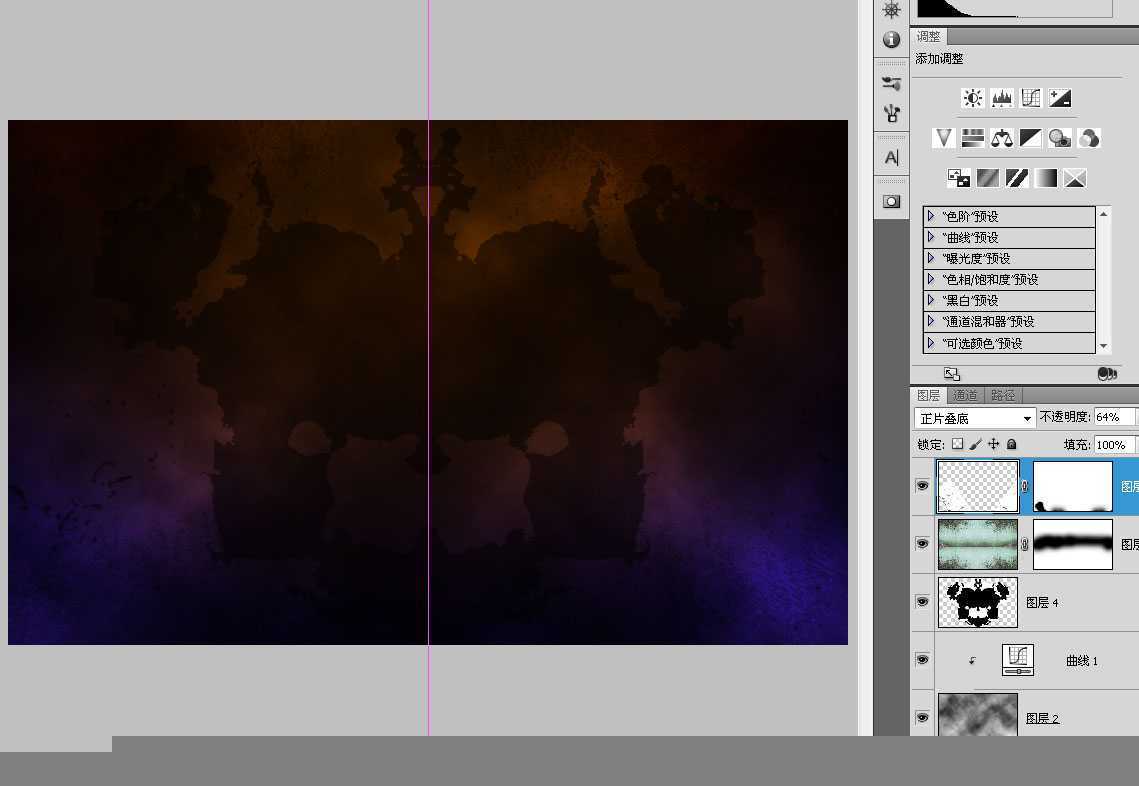
Task: Open the Character panel (A| icon)
Action: coord(891,157)
